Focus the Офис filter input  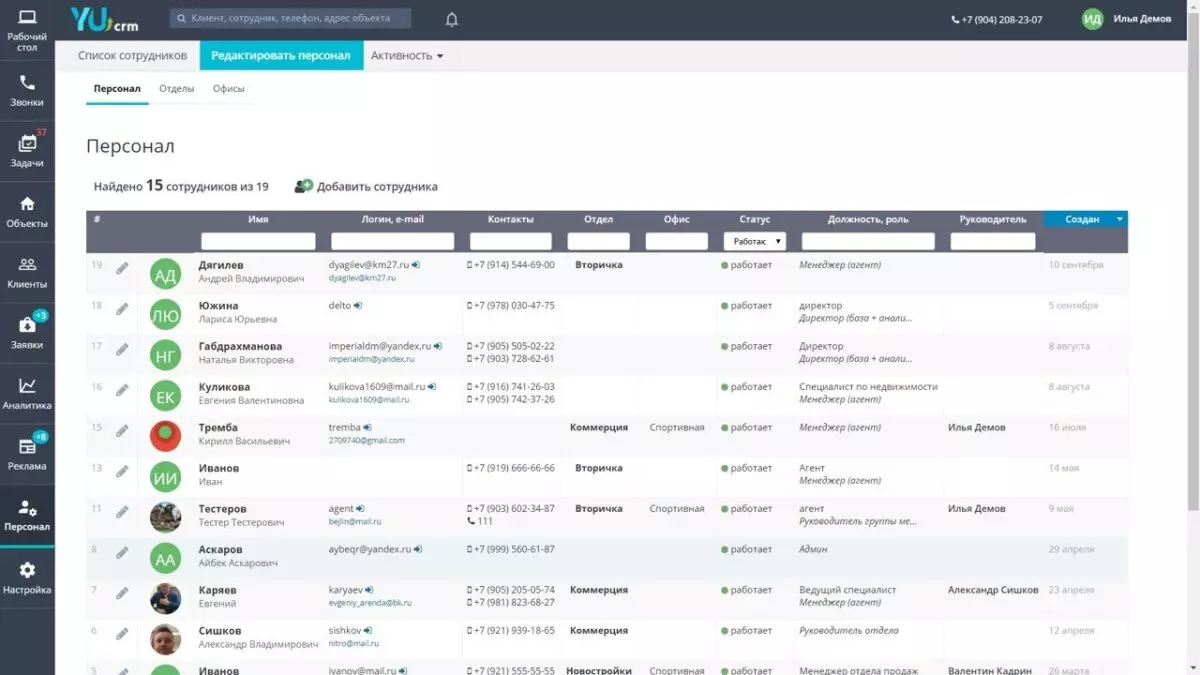pos(677,241)
